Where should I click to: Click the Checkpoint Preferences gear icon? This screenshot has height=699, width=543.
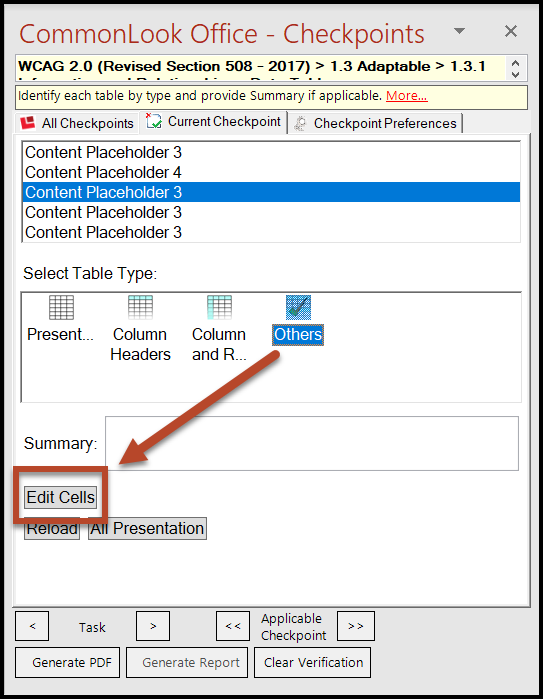point(300,123)
